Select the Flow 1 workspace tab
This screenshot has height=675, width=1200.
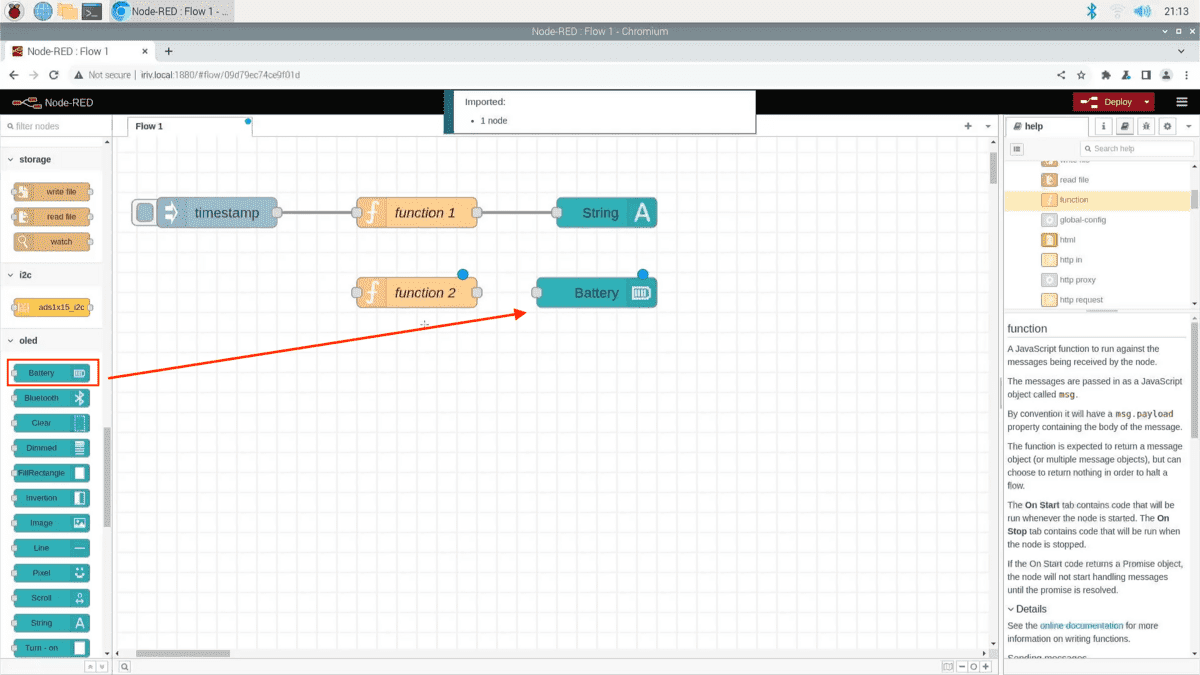(149, 127)
